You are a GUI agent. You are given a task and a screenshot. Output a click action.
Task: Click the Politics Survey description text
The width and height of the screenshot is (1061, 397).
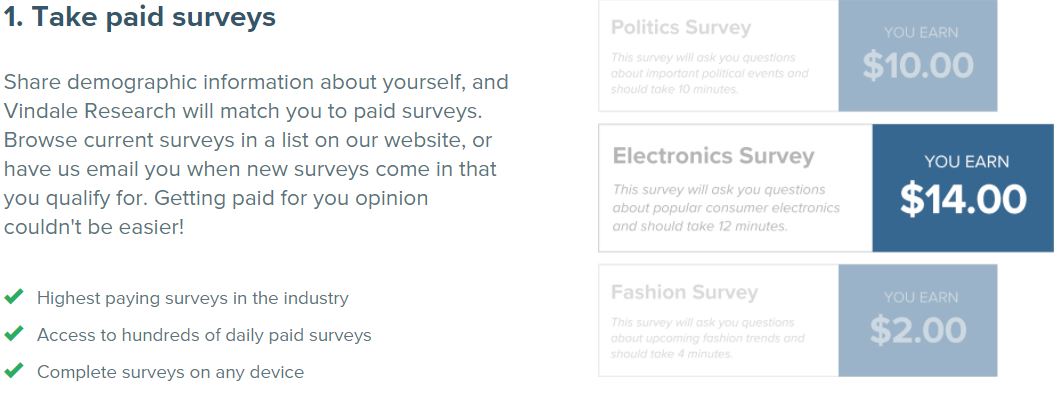[710, 73]
